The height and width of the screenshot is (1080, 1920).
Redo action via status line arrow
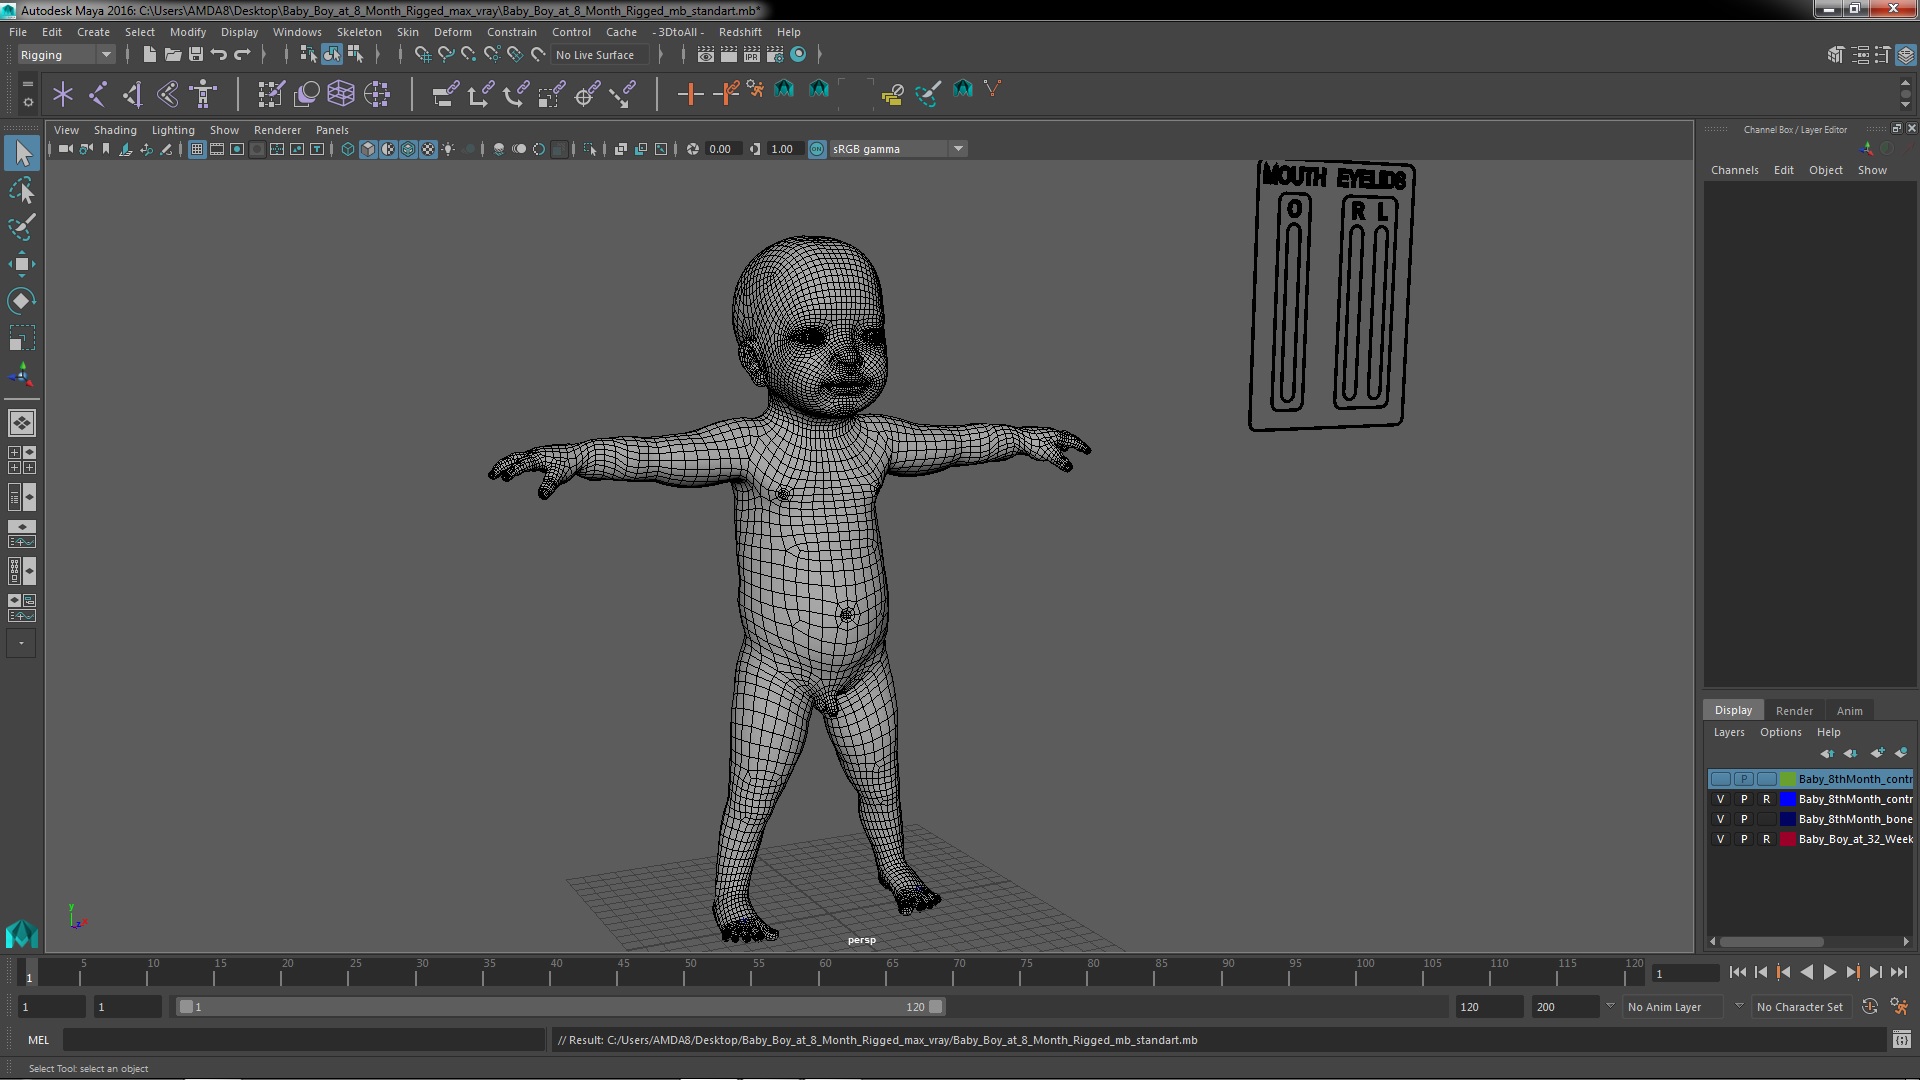click(242, 54)
